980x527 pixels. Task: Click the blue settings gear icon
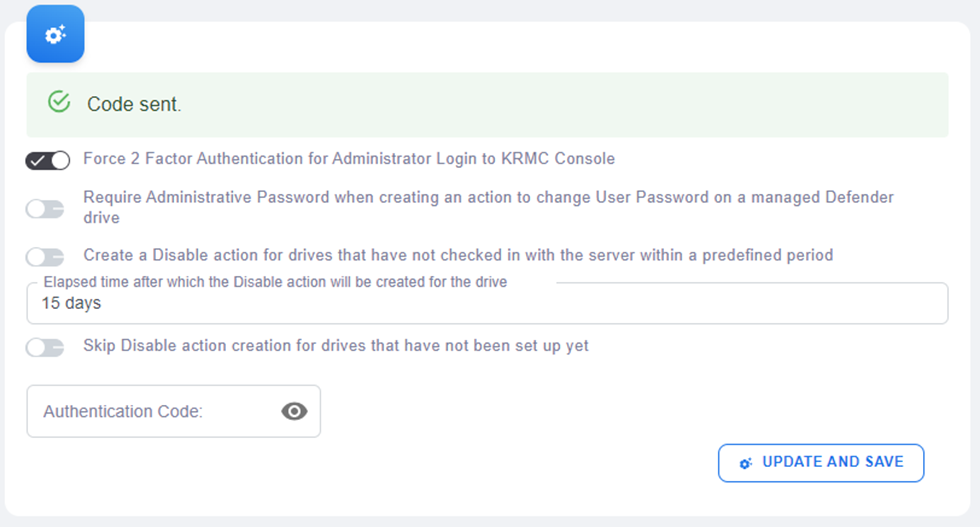[x=55, y=34]
